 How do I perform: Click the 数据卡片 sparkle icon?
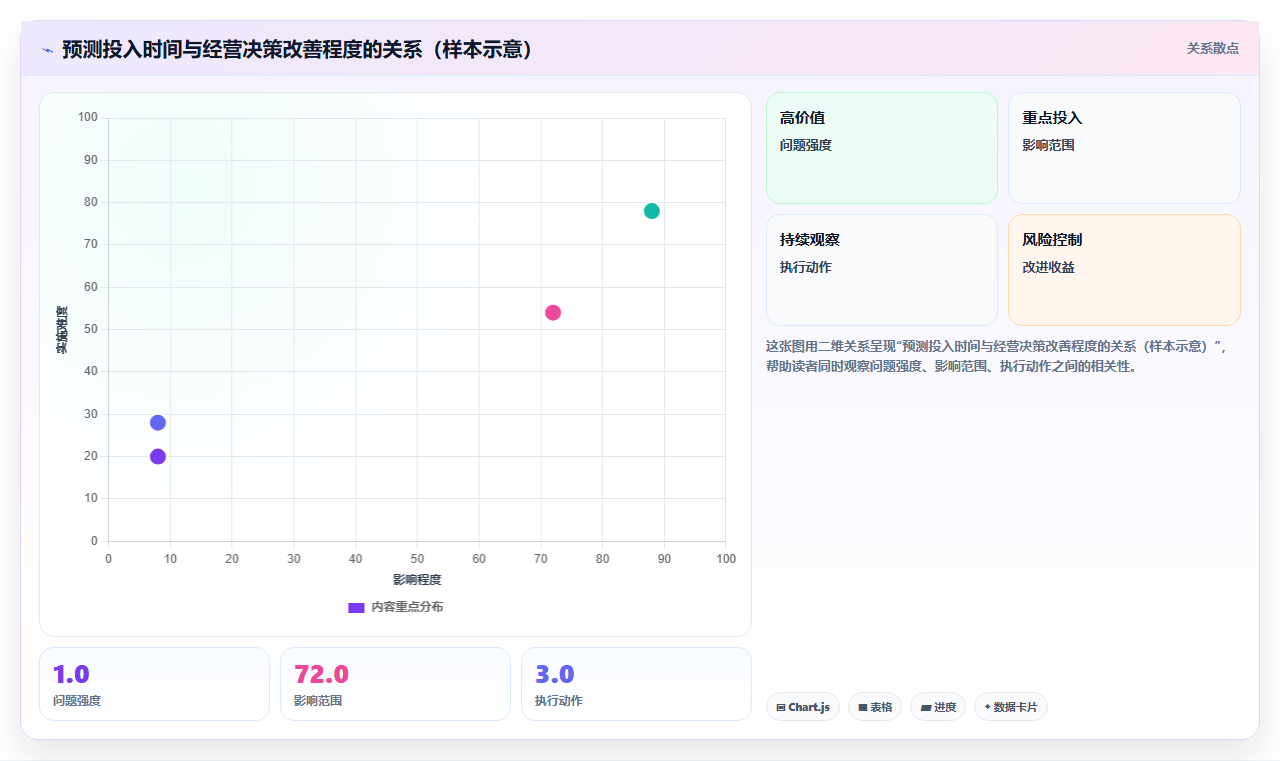(x=987, y=707)
